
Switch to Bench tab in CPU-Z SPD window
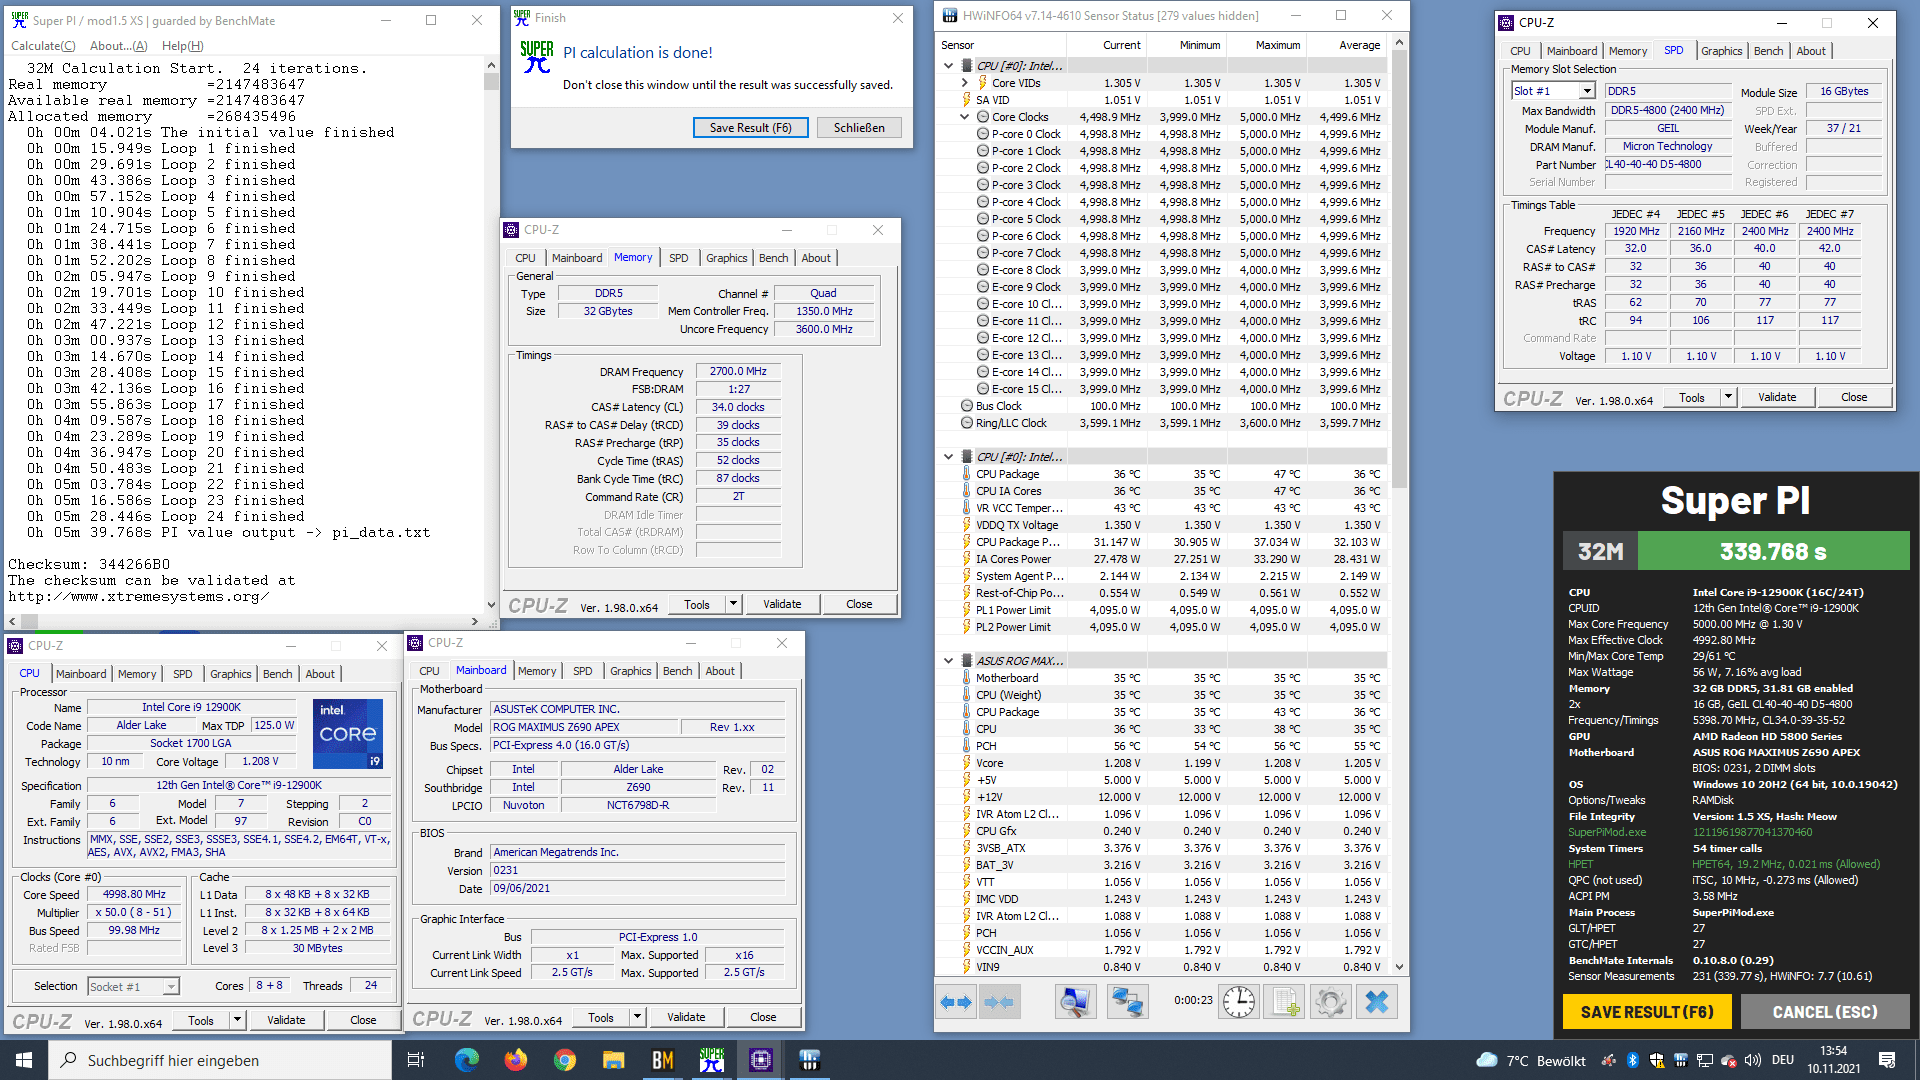[x=1767, y=51]
